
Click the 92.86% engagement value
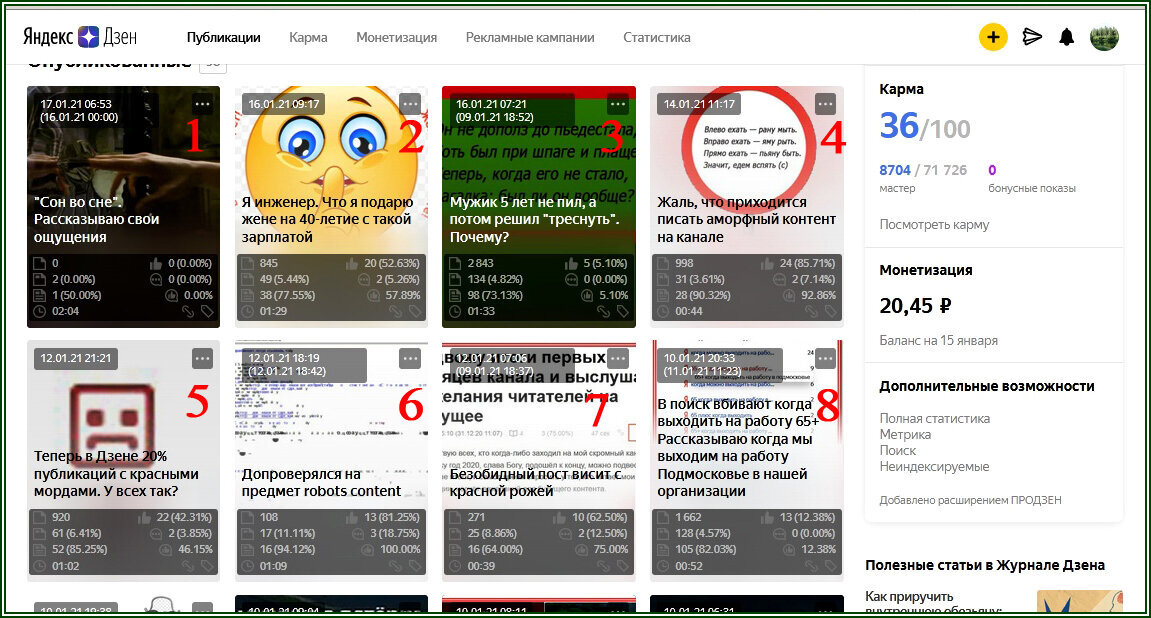[x=818, y=295]
